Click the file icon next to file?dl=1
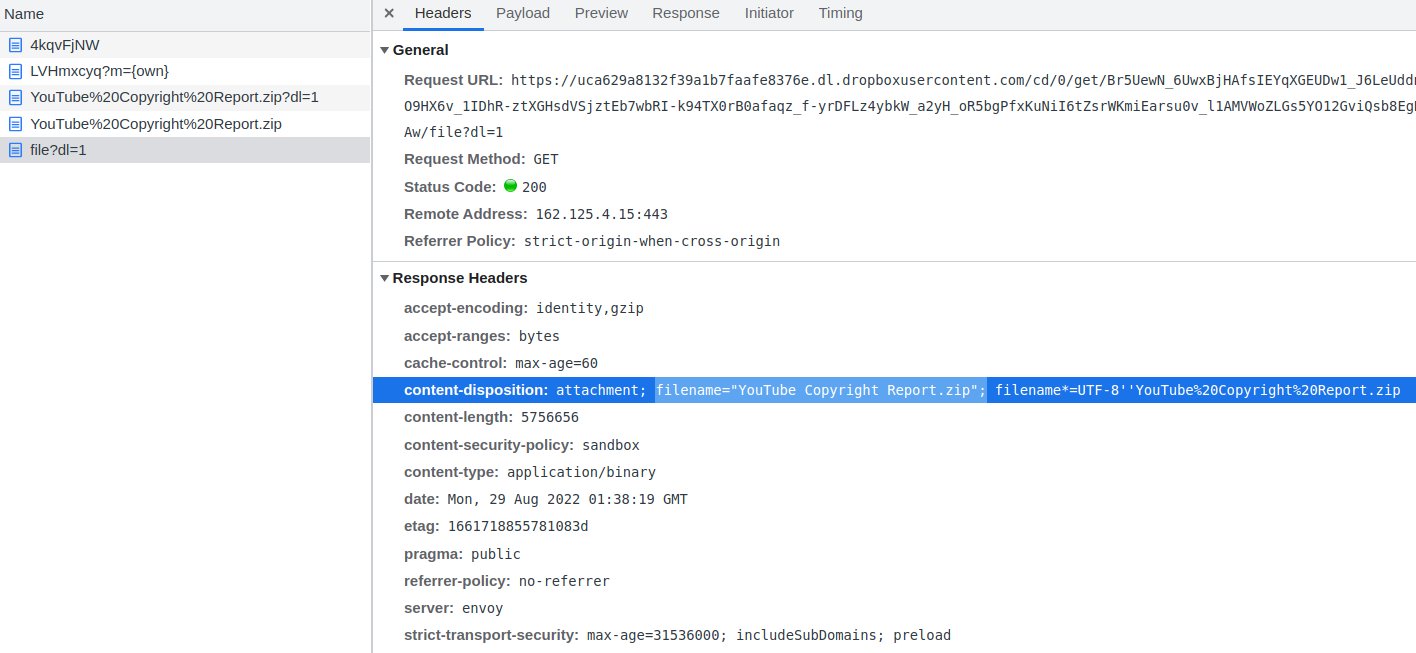This screenshot has height=653, width=1416. click(x=15, y=150)
